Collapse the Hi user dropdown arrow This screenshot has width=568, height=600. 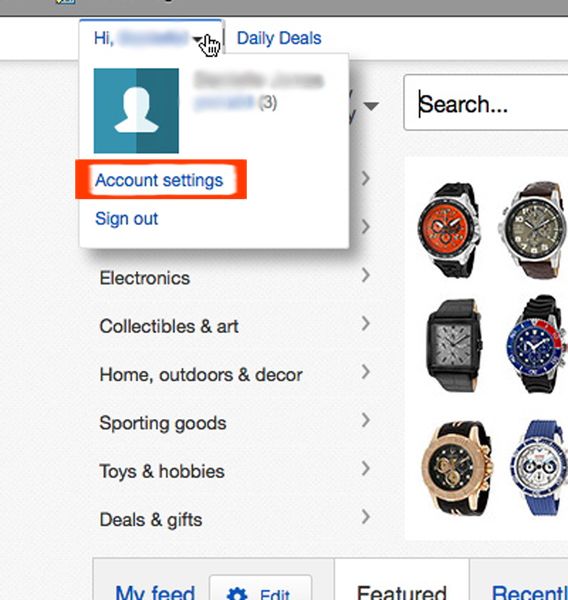click(x=197, y=39)
